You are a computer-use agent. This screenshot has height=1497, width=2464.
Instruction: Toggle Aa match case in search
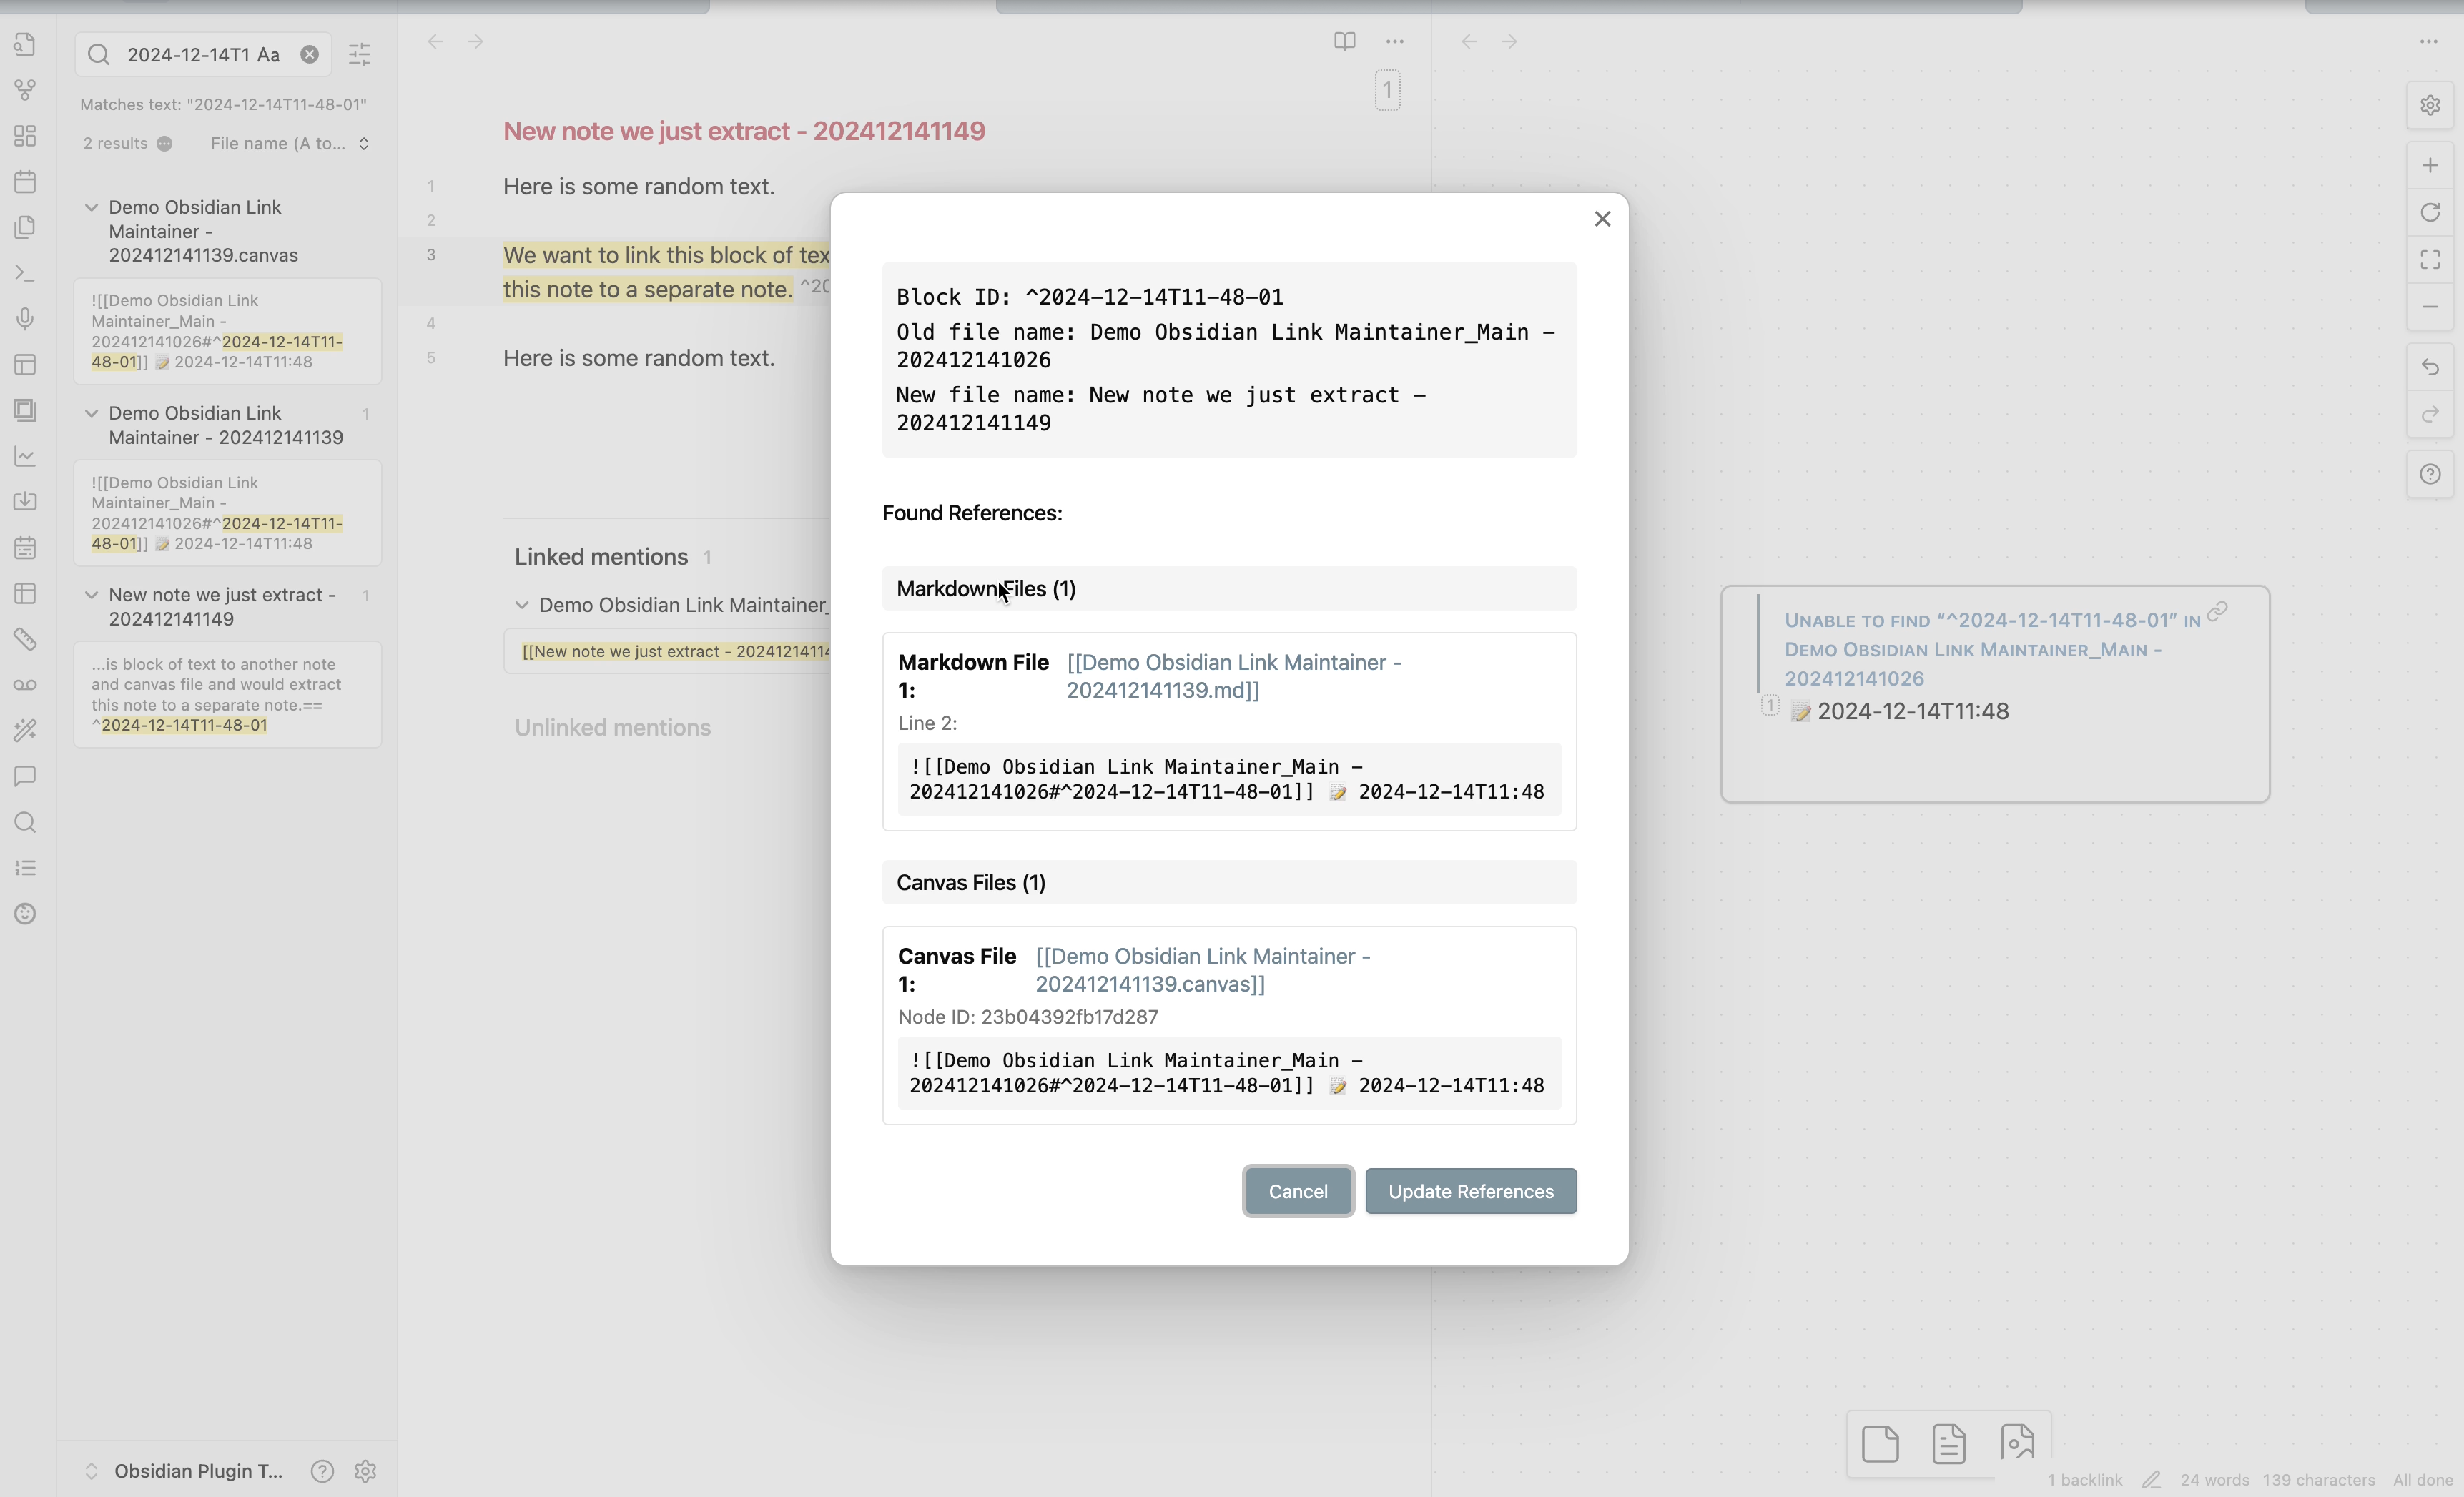268,55
